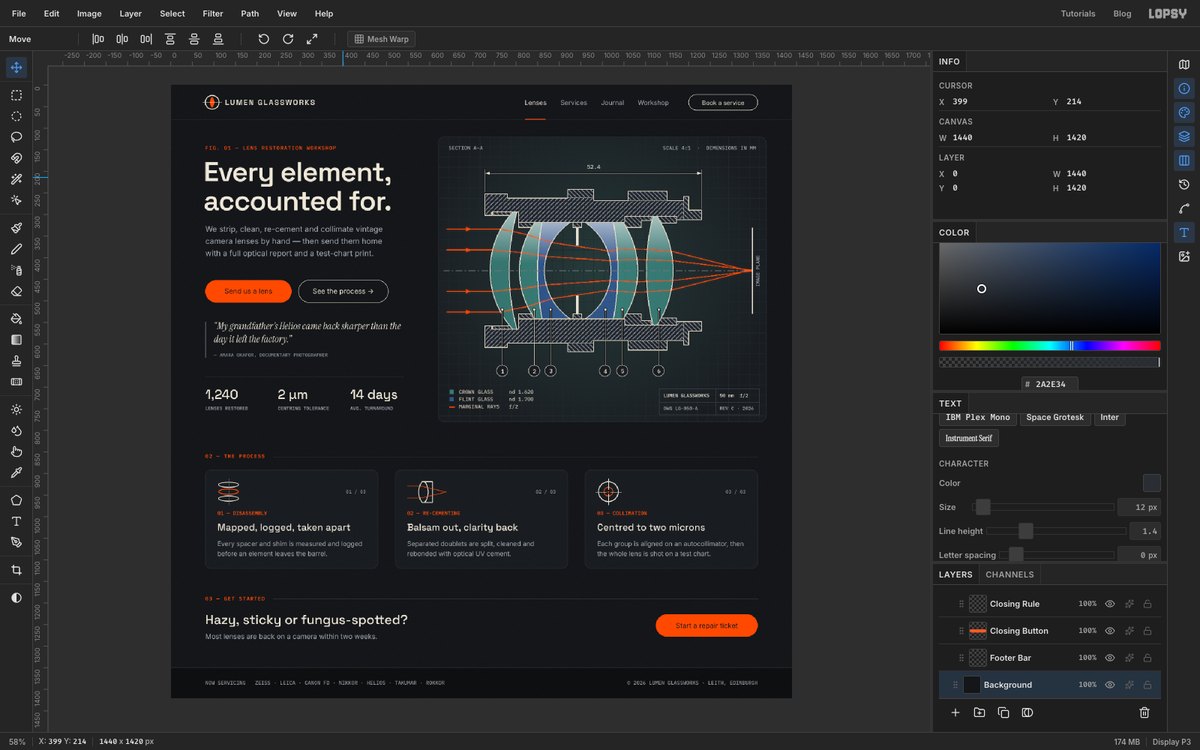This screenshot has height=750, width=1200.
Task: Add a new layer group folder
Action: [979, 713]
